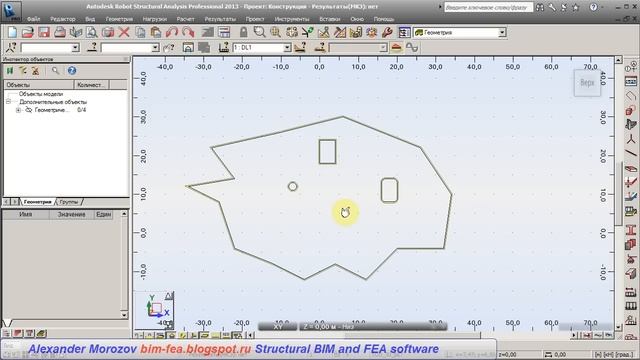This screenshot has width=640, height=360.
Task: Copy with the duplicate pages icon
Action: (140, 32)
